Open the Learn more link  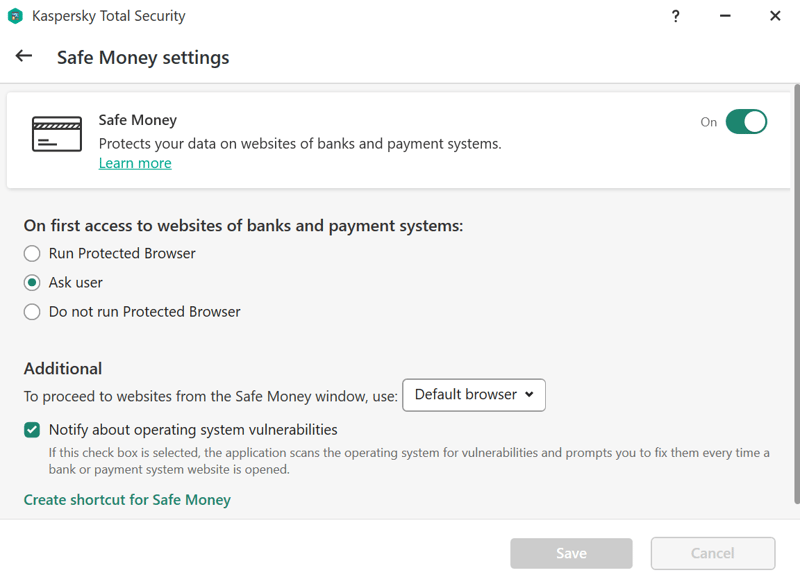(x=135, y=163)
